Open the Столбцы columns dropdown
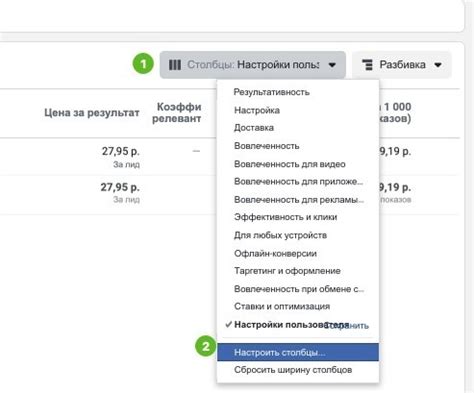 (x=252, y=65)
